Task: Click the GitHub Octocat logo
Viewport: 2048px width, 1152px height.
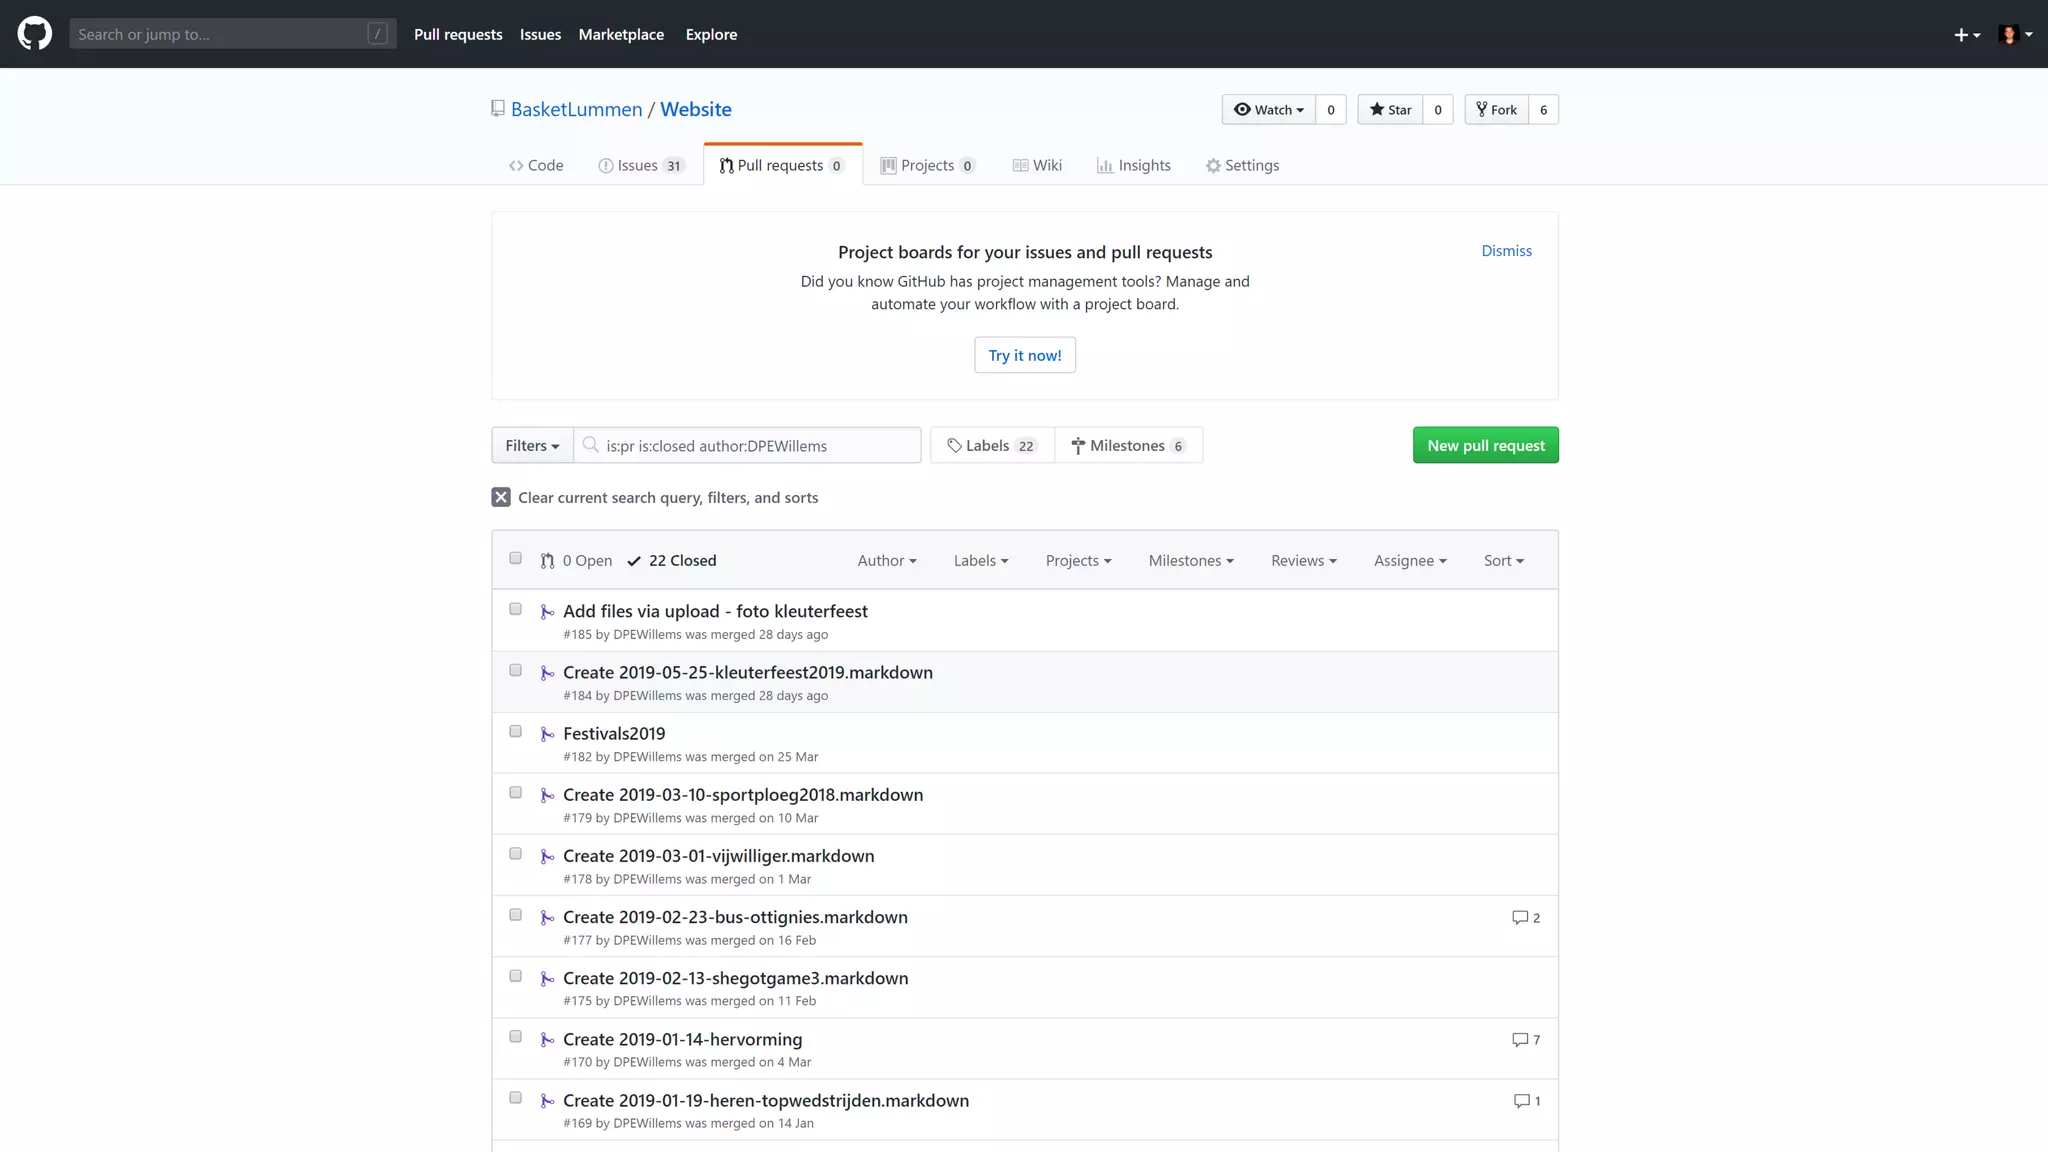Action: (35, 33)
